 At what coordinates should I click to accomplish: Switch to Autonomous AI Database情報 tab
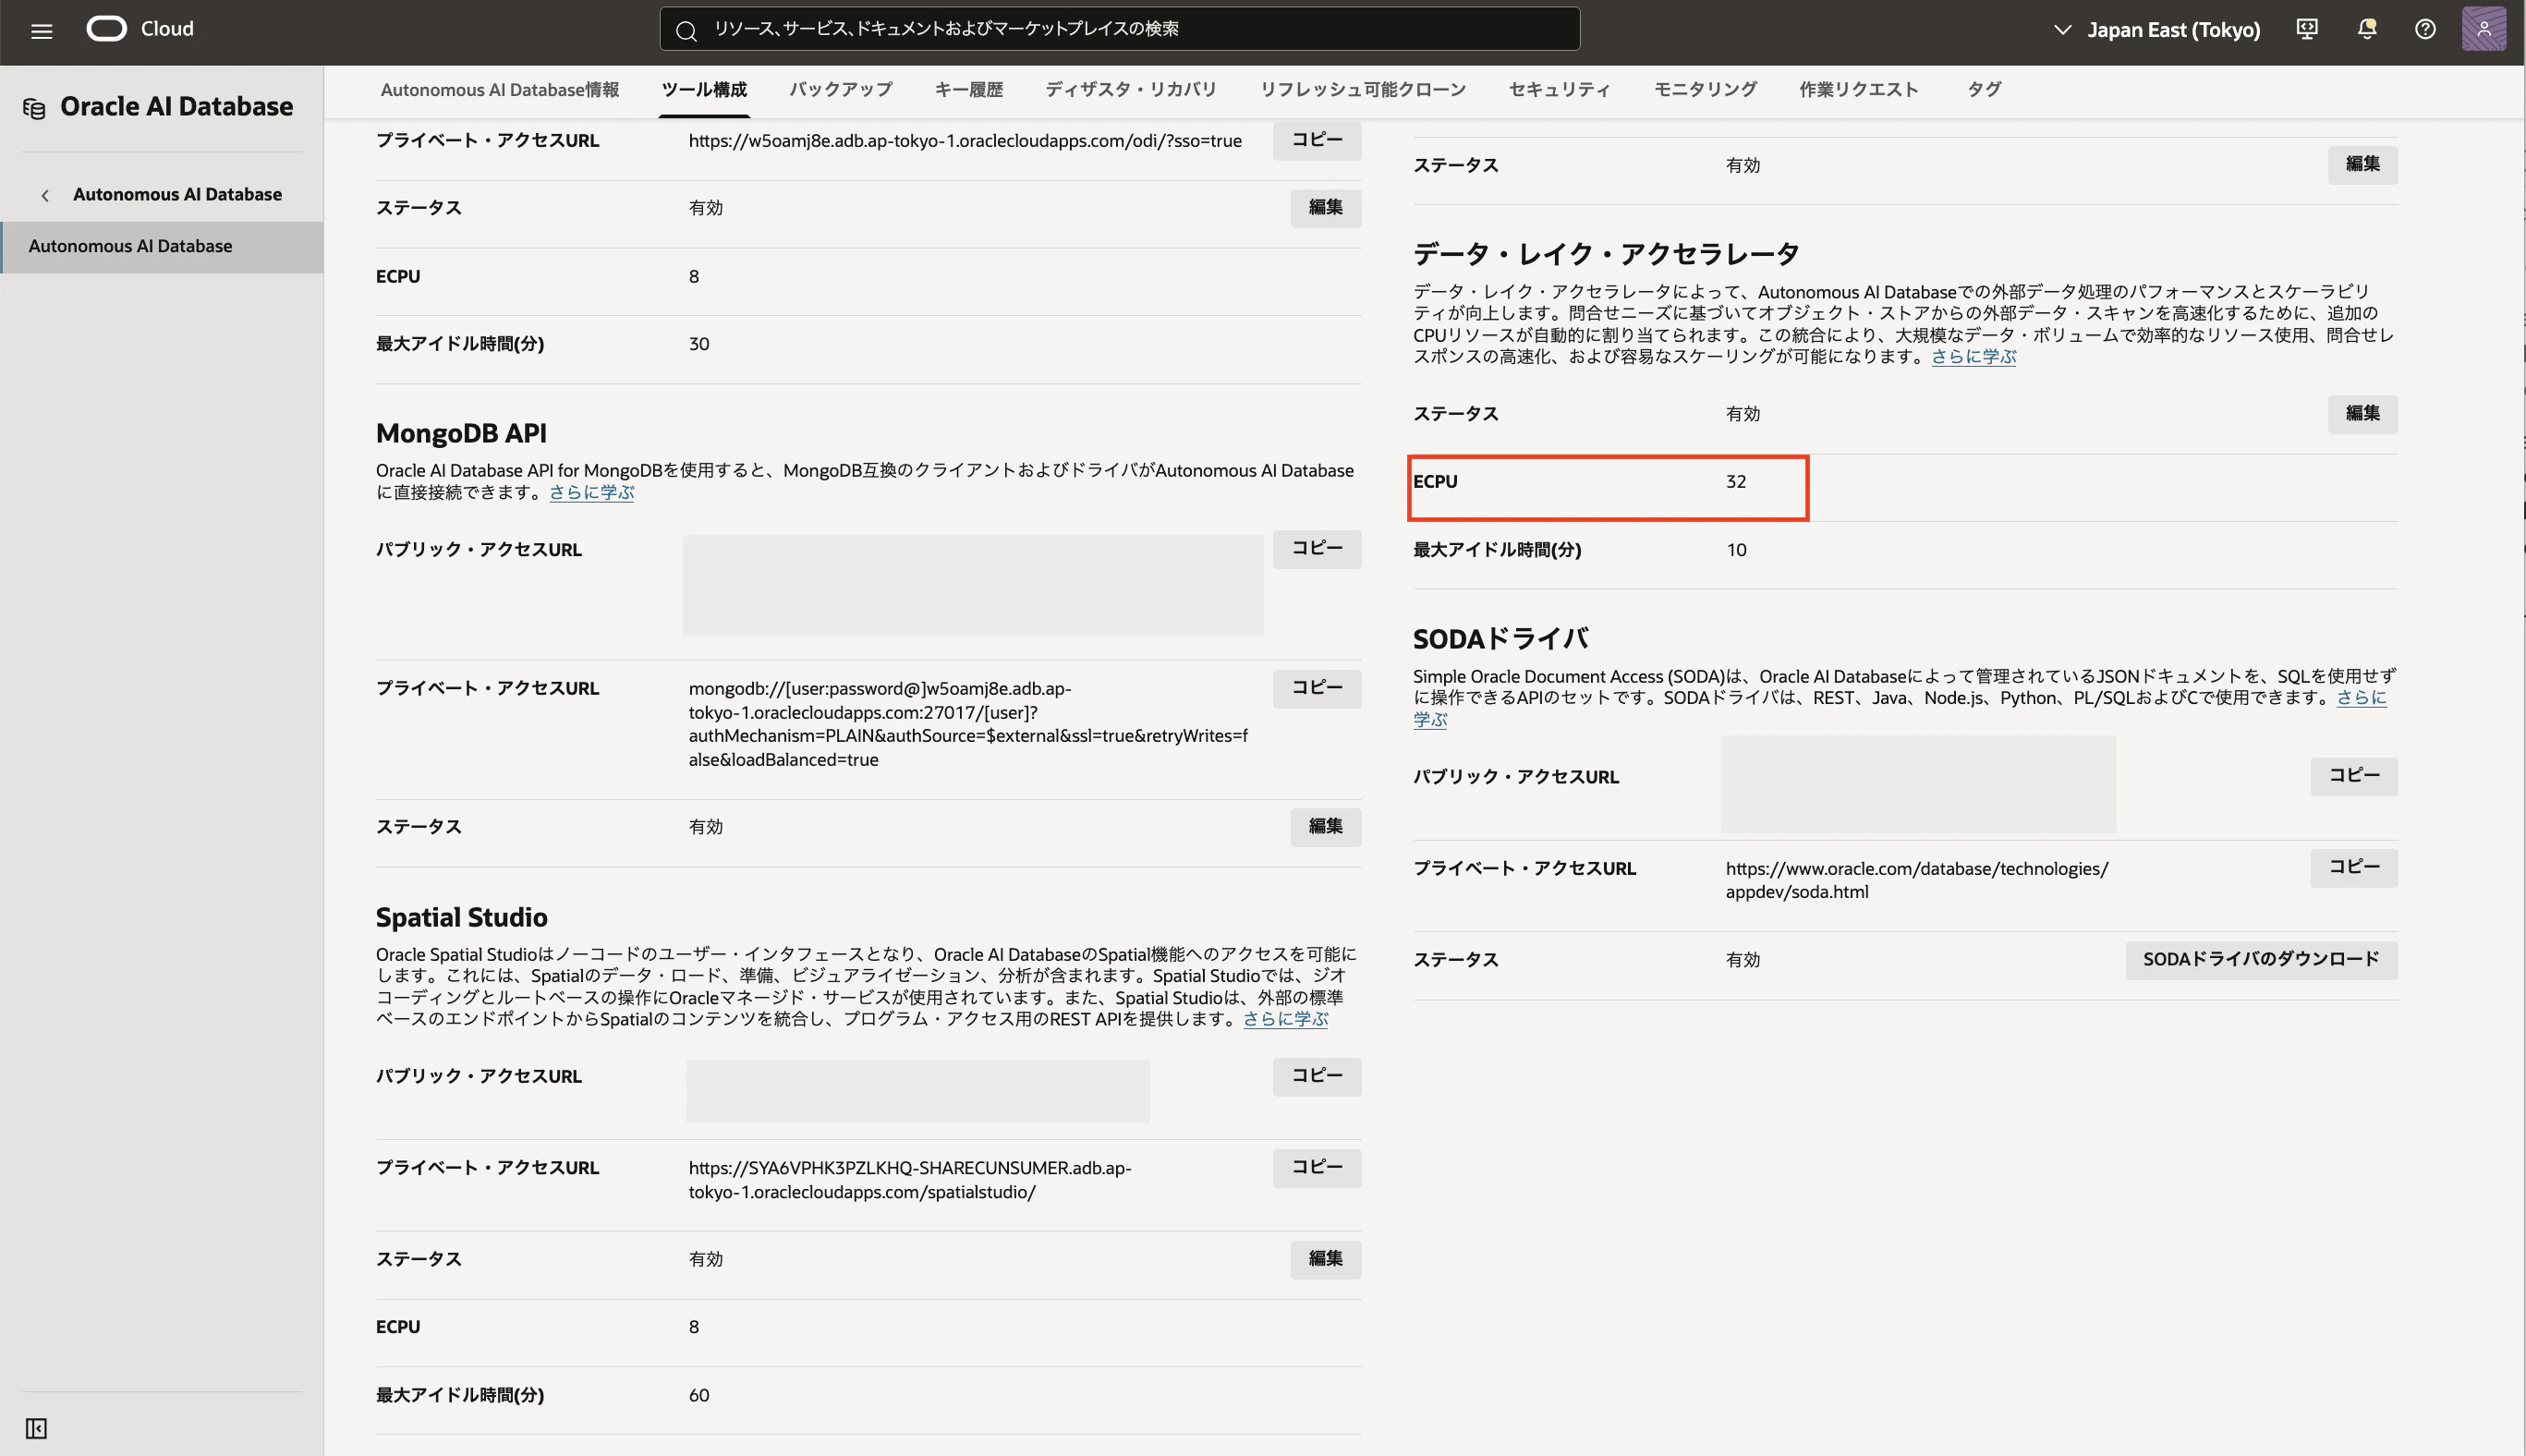[x=499, y=90]
